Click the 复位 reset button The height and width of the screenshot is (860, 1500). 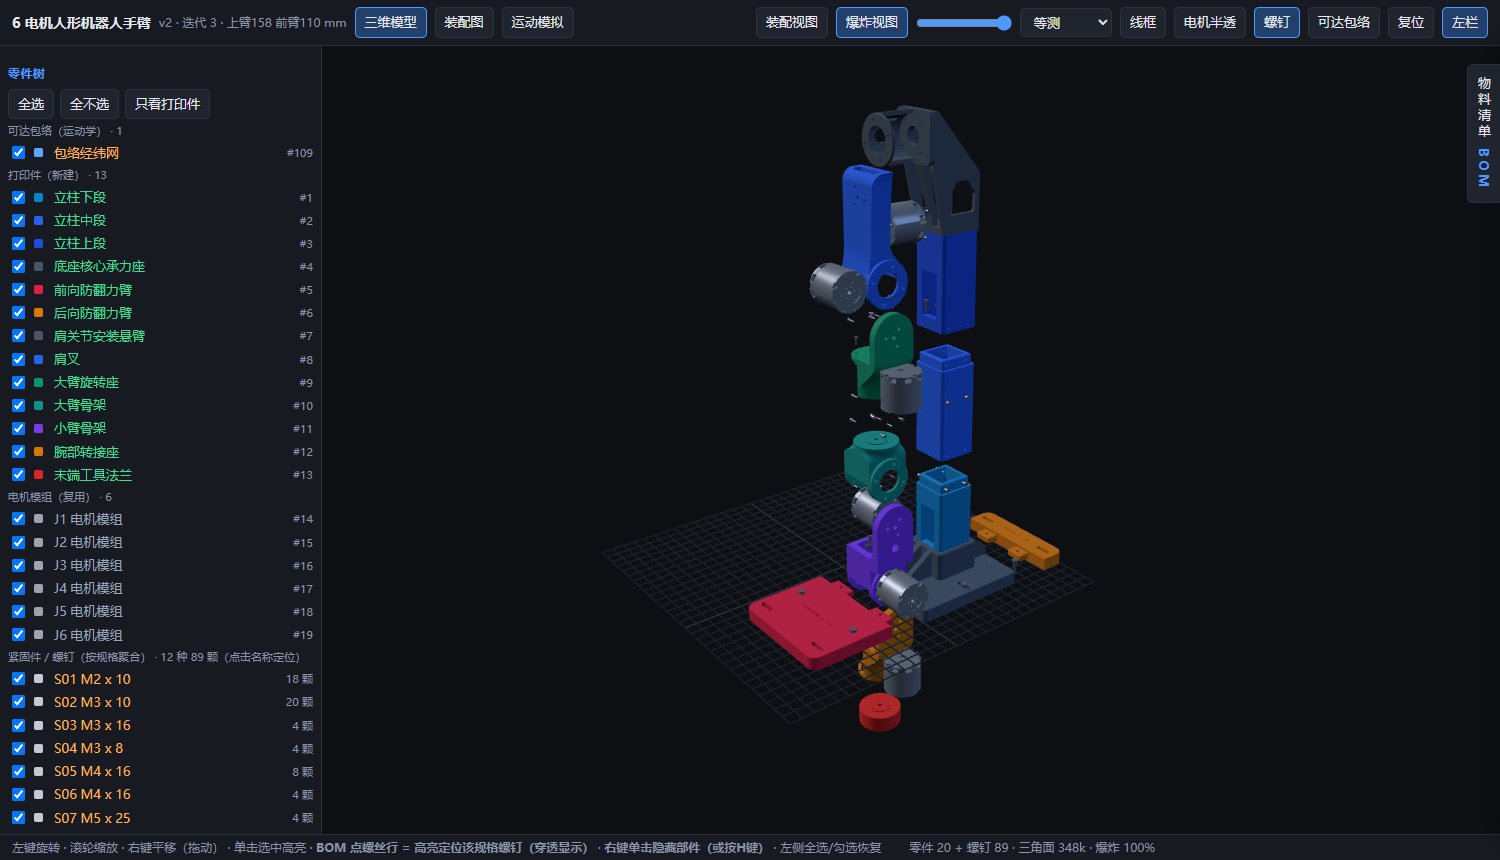tap(1411, 22)
